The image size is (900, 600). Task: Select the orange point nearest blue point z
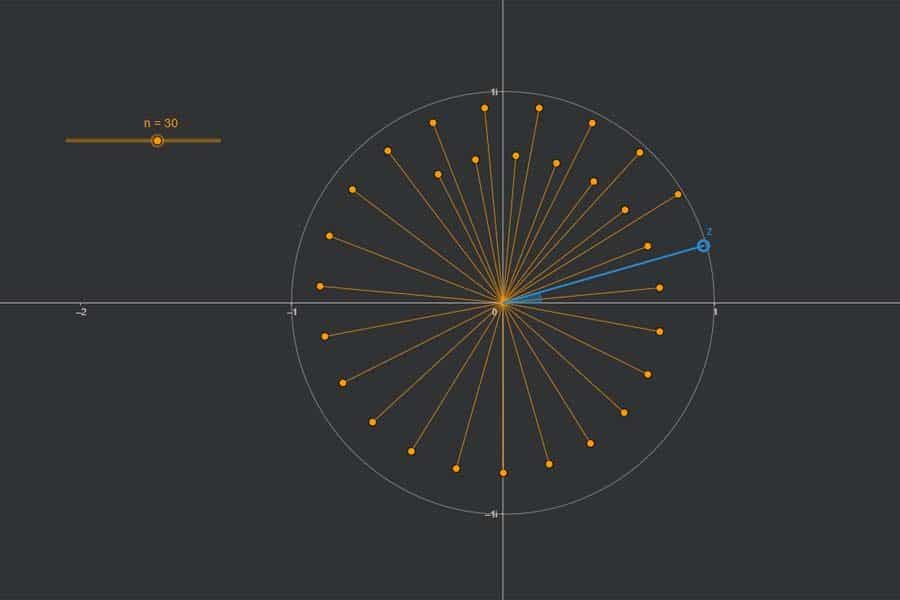point(678,194)
